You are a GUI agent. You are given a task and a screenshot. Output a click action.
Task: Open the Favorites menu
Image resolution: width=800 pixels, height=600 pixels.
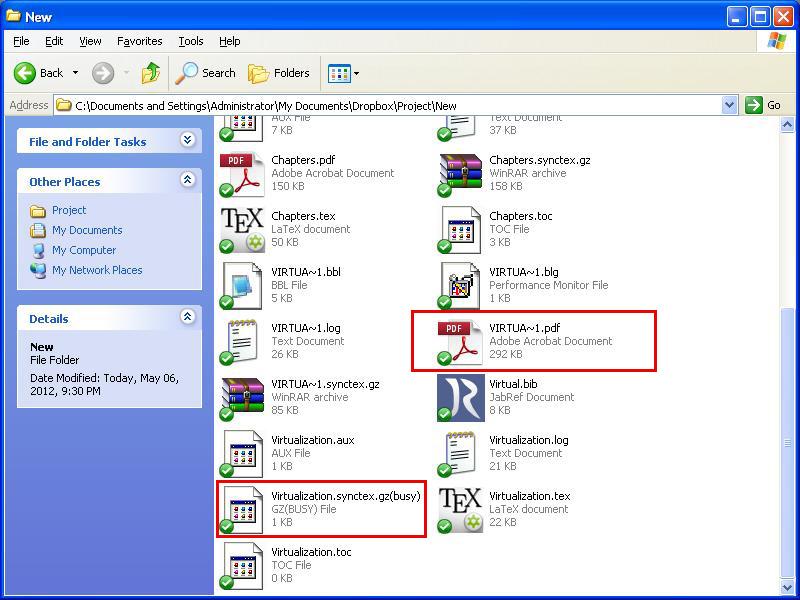140,41
